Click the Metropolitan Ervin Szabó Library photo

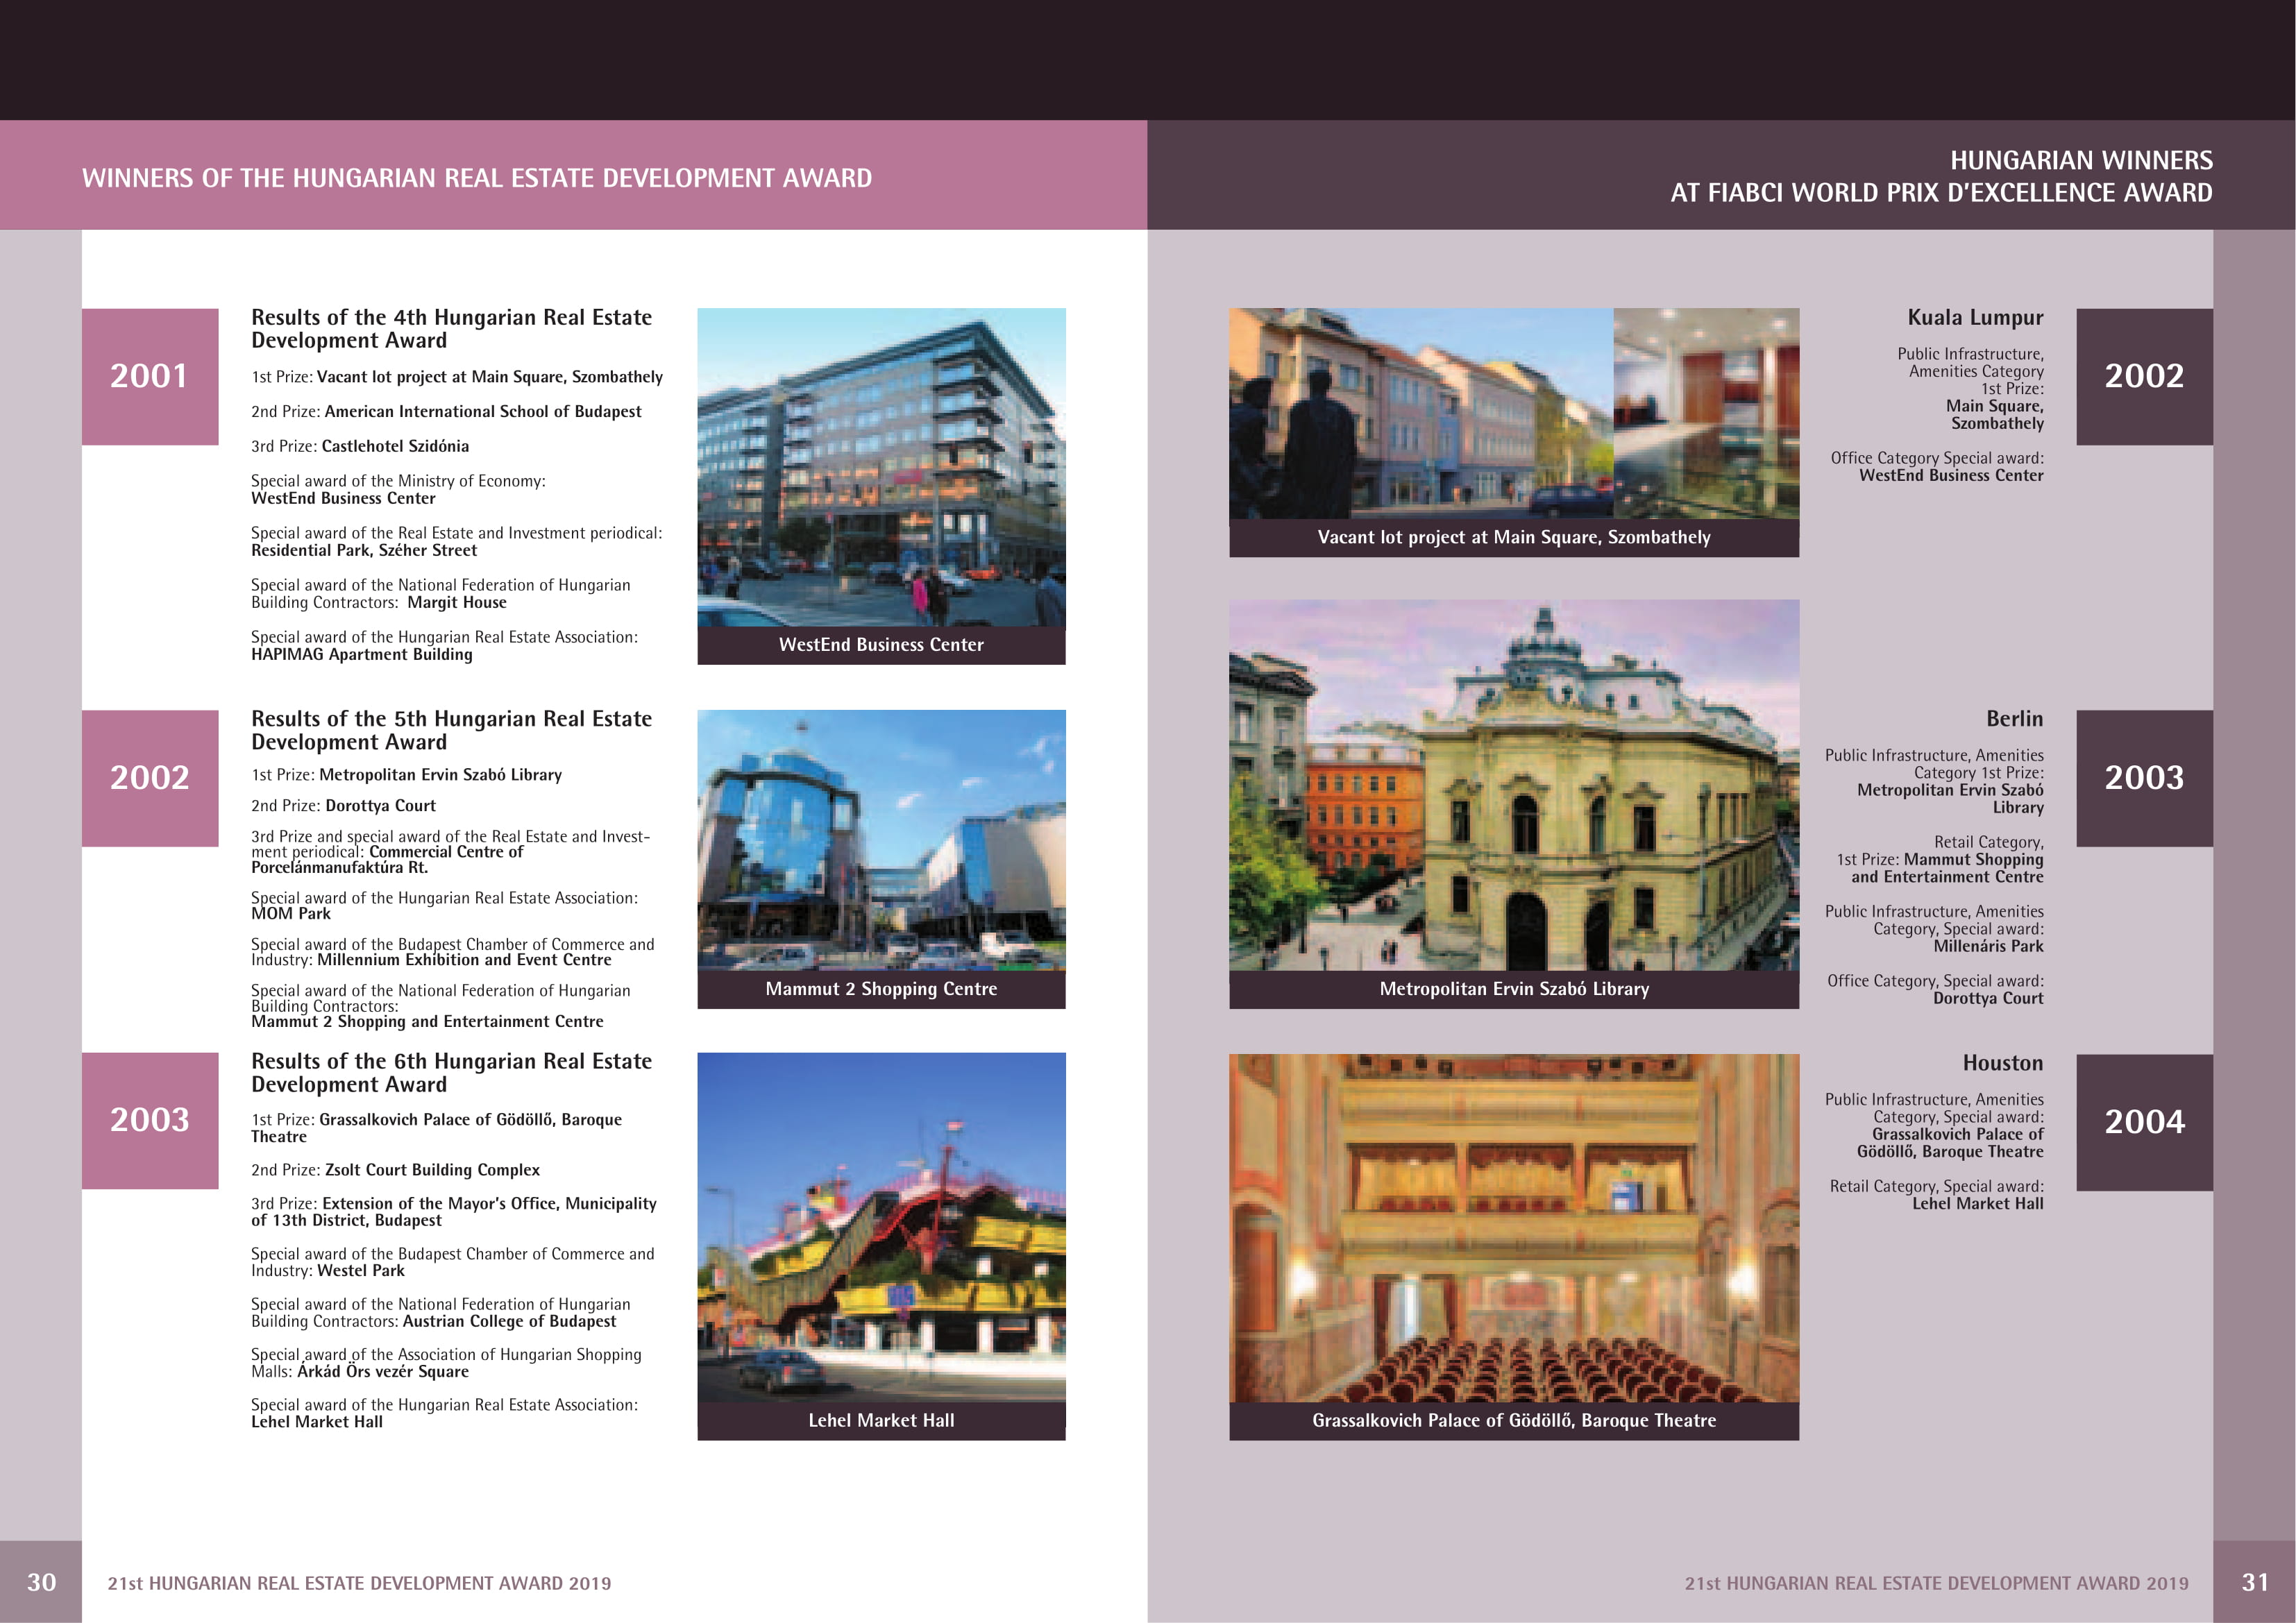coord(1513,785)
